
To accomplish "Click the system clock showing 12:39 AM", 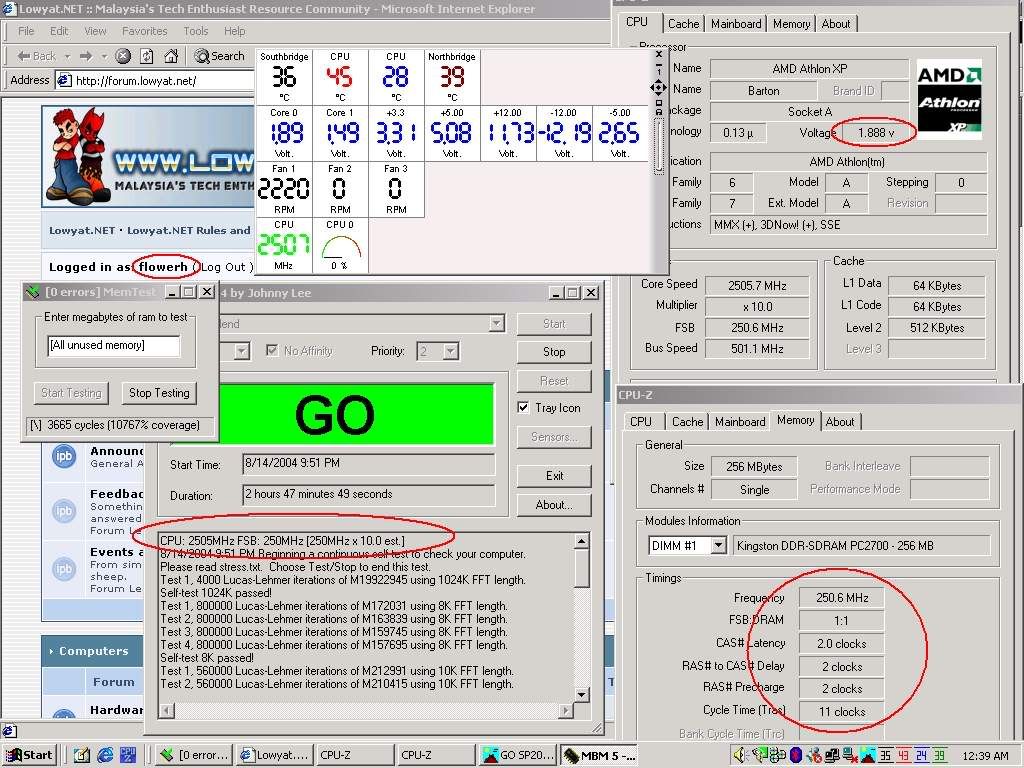I will click(985, 756).
